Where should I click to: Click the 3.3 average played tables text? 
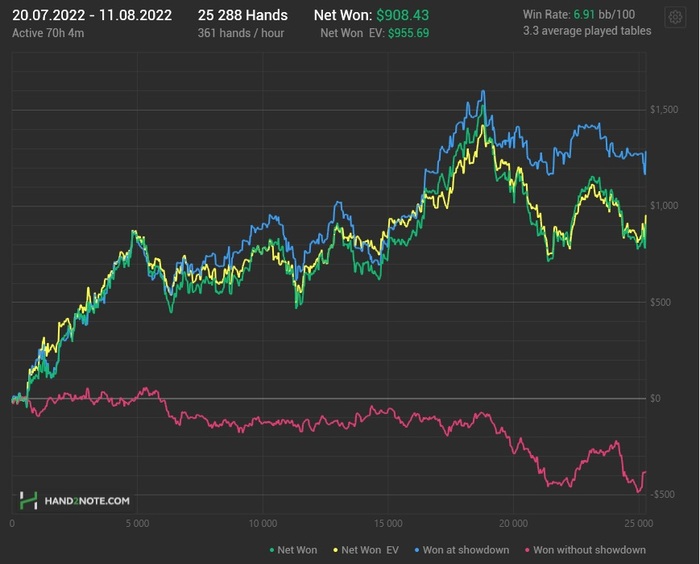pos(587,31)
